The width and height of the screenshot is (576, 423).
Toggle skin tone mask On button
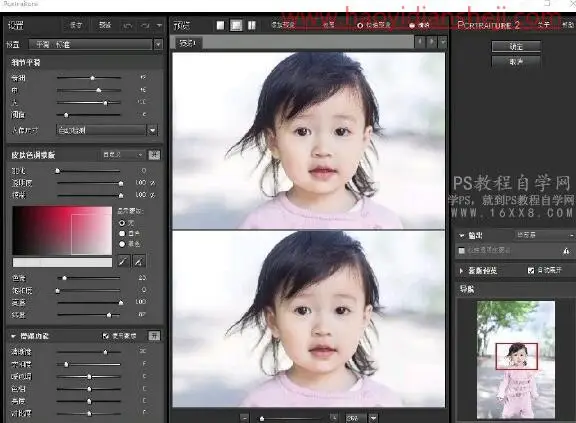pos(154,155)
